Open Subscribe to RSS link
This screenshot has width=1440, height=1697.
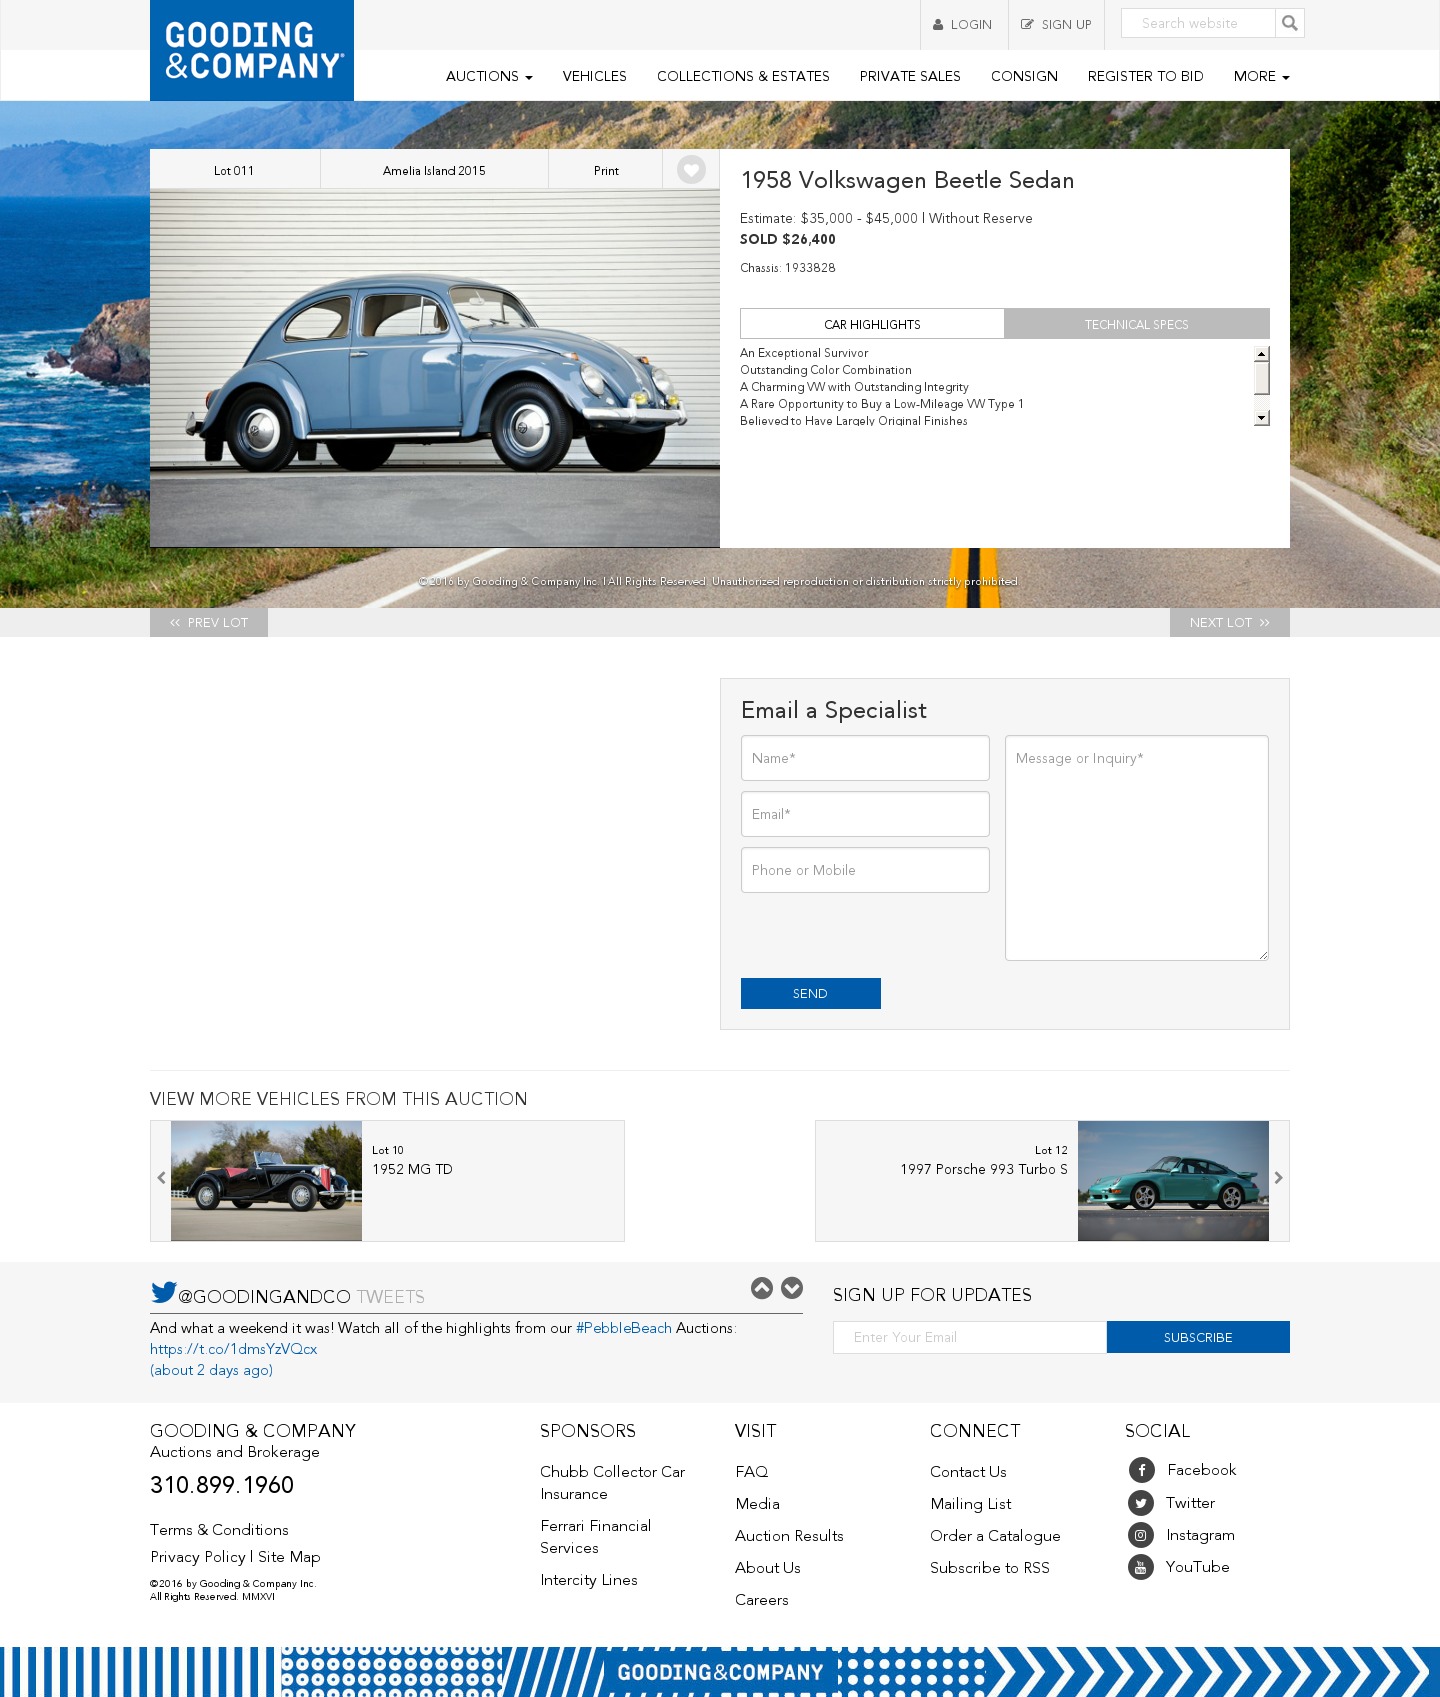coord(990,1568)
